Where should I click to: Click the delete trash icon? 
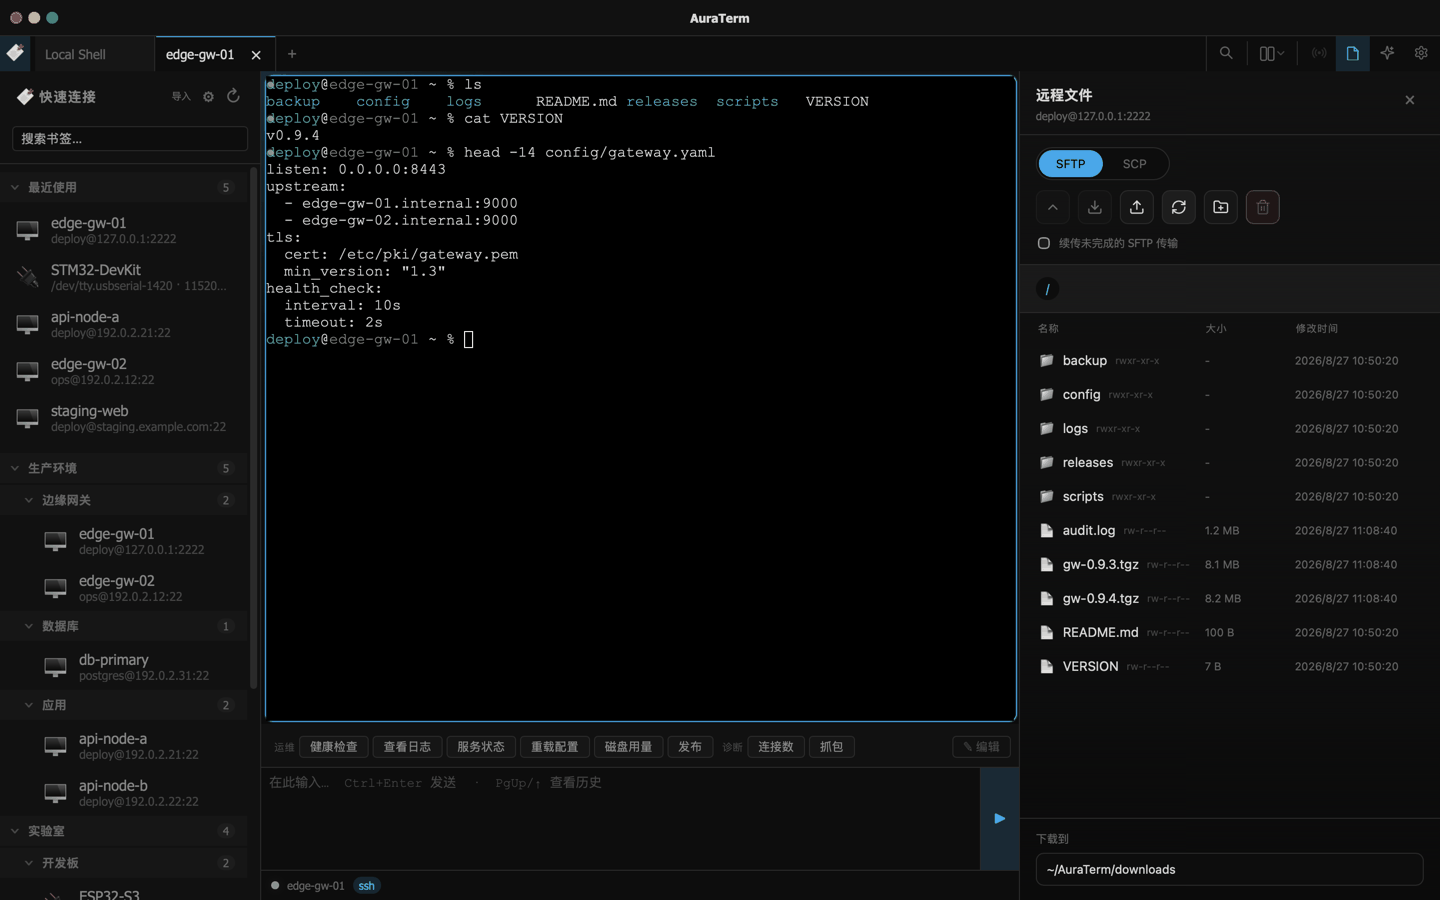pyautogui.click(x=1263, y=207)
